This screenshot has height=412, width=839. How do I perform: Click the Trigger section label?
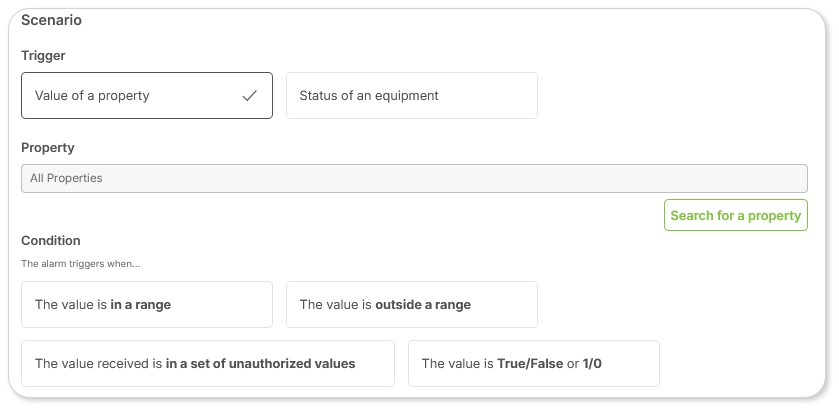point(43,56)
